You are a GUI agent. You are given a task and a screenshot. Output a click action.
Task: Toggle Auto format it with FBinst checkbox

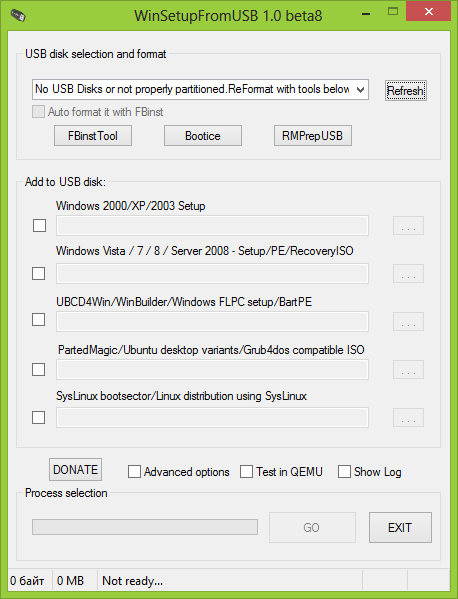click(x=38, y=112)
